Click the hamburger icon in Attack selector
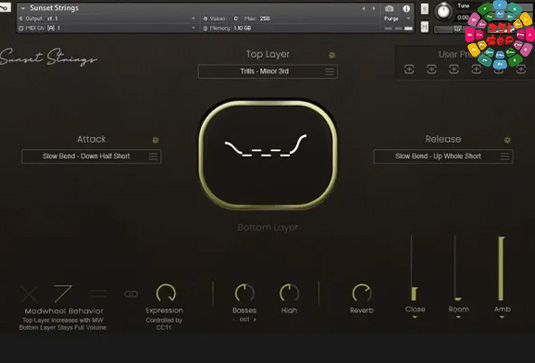 [x=153, y=156]
